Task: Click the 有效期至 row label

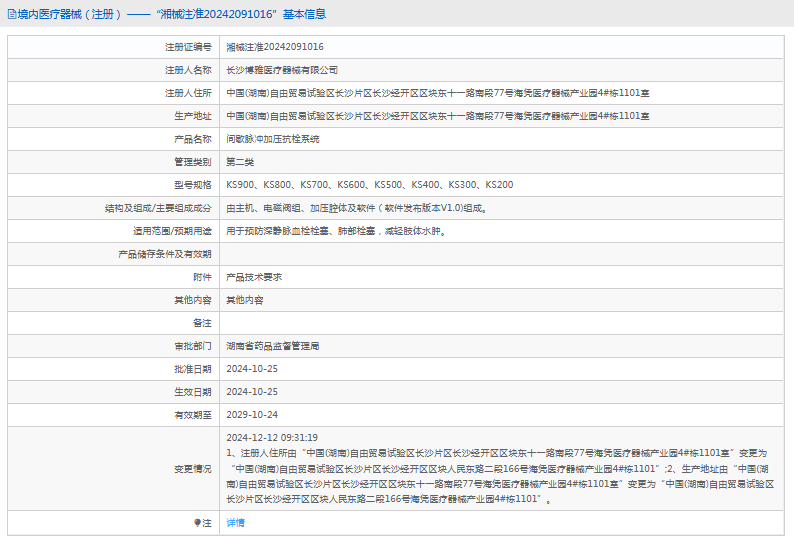Action: (x=193, y=415)
